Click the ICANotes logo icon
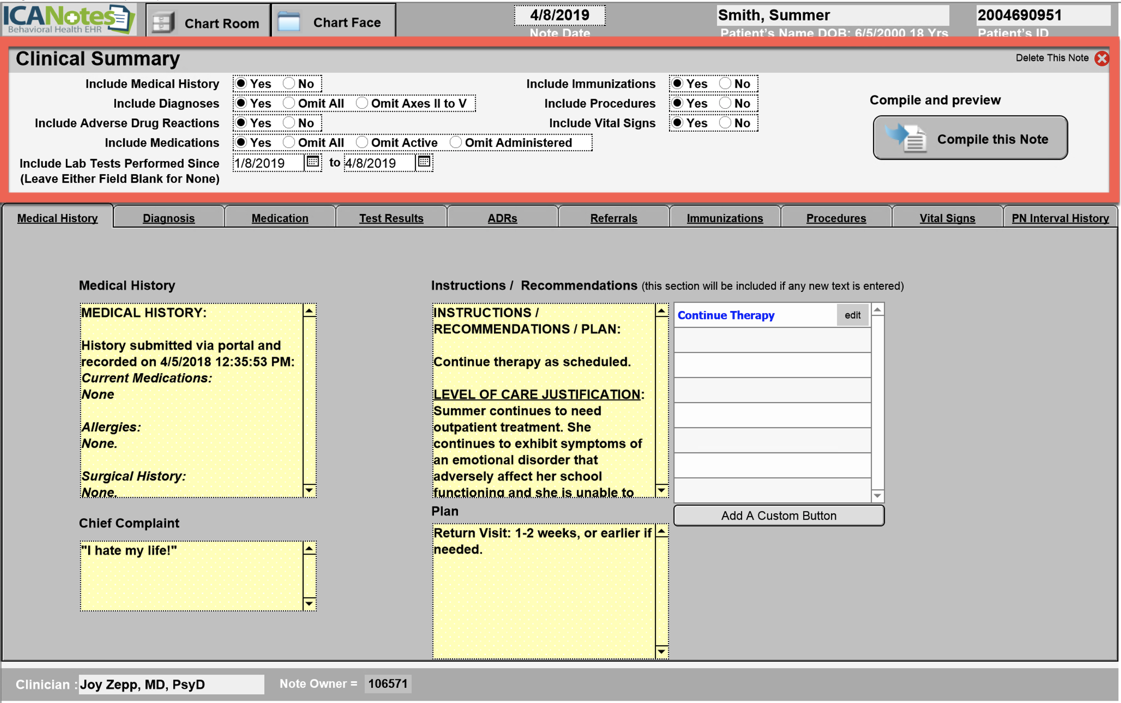Image resolution: width=1121 pixels, height=703 pixels. (68, 18)
